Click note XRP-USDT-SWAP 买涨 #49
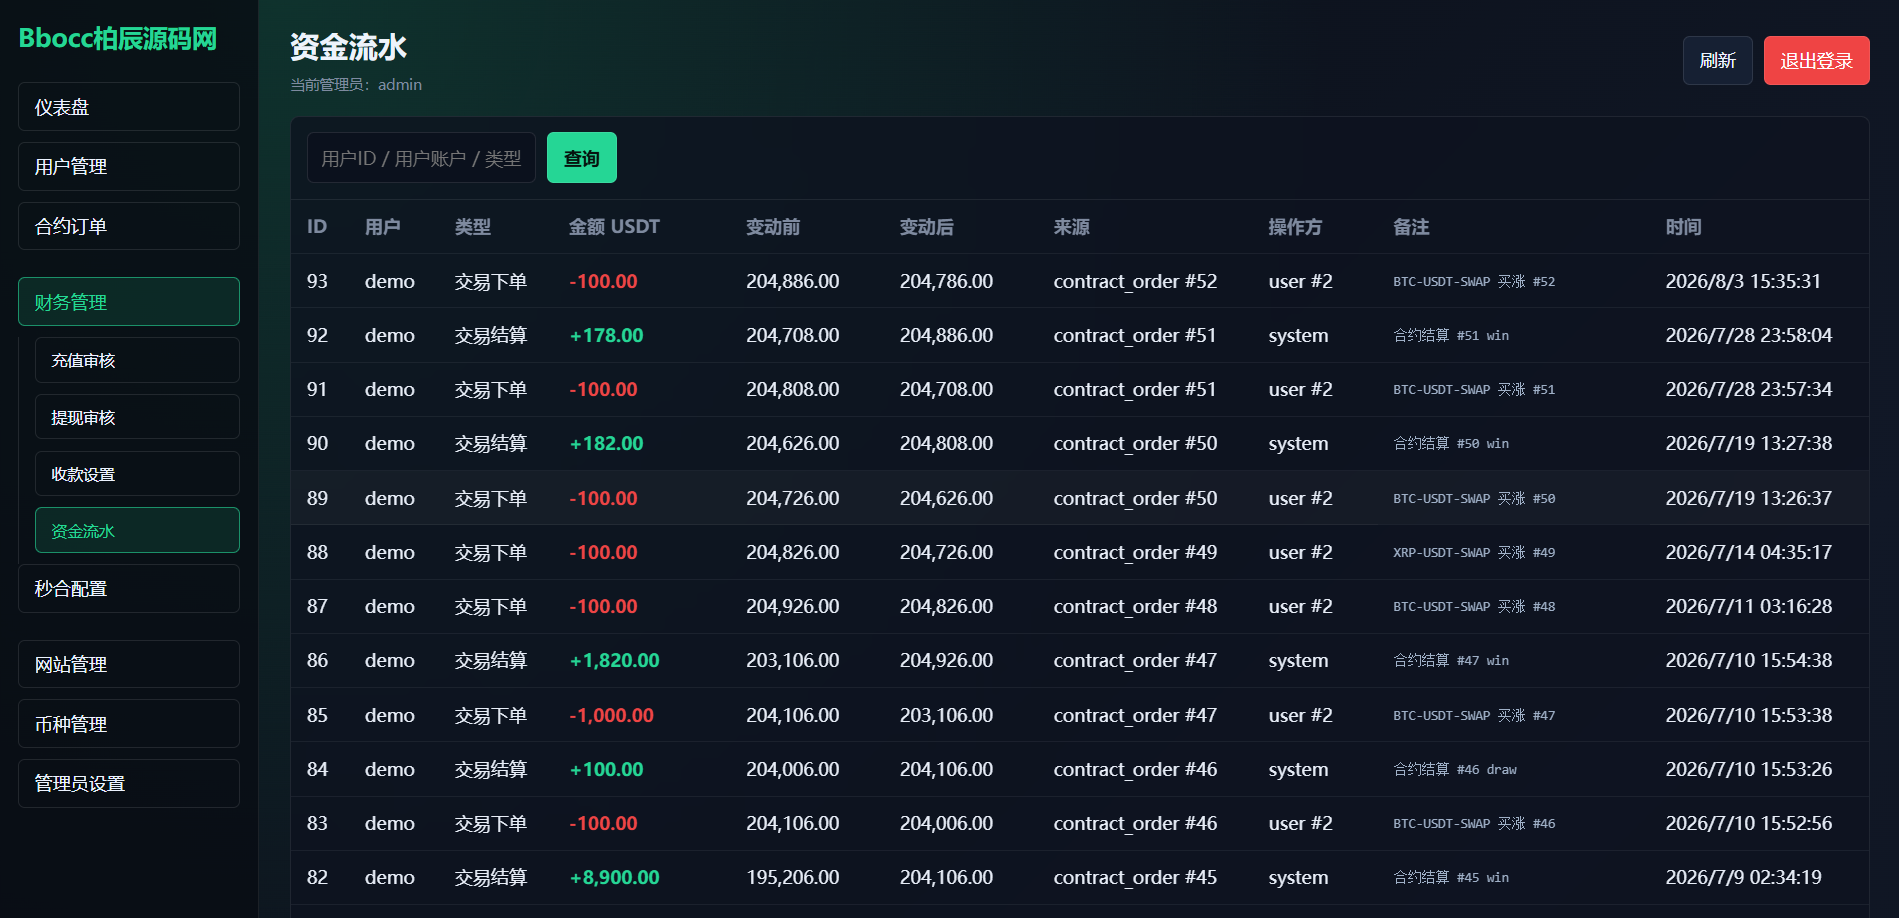Viewport: 1899px width, 918px height. click(1474, 552)
